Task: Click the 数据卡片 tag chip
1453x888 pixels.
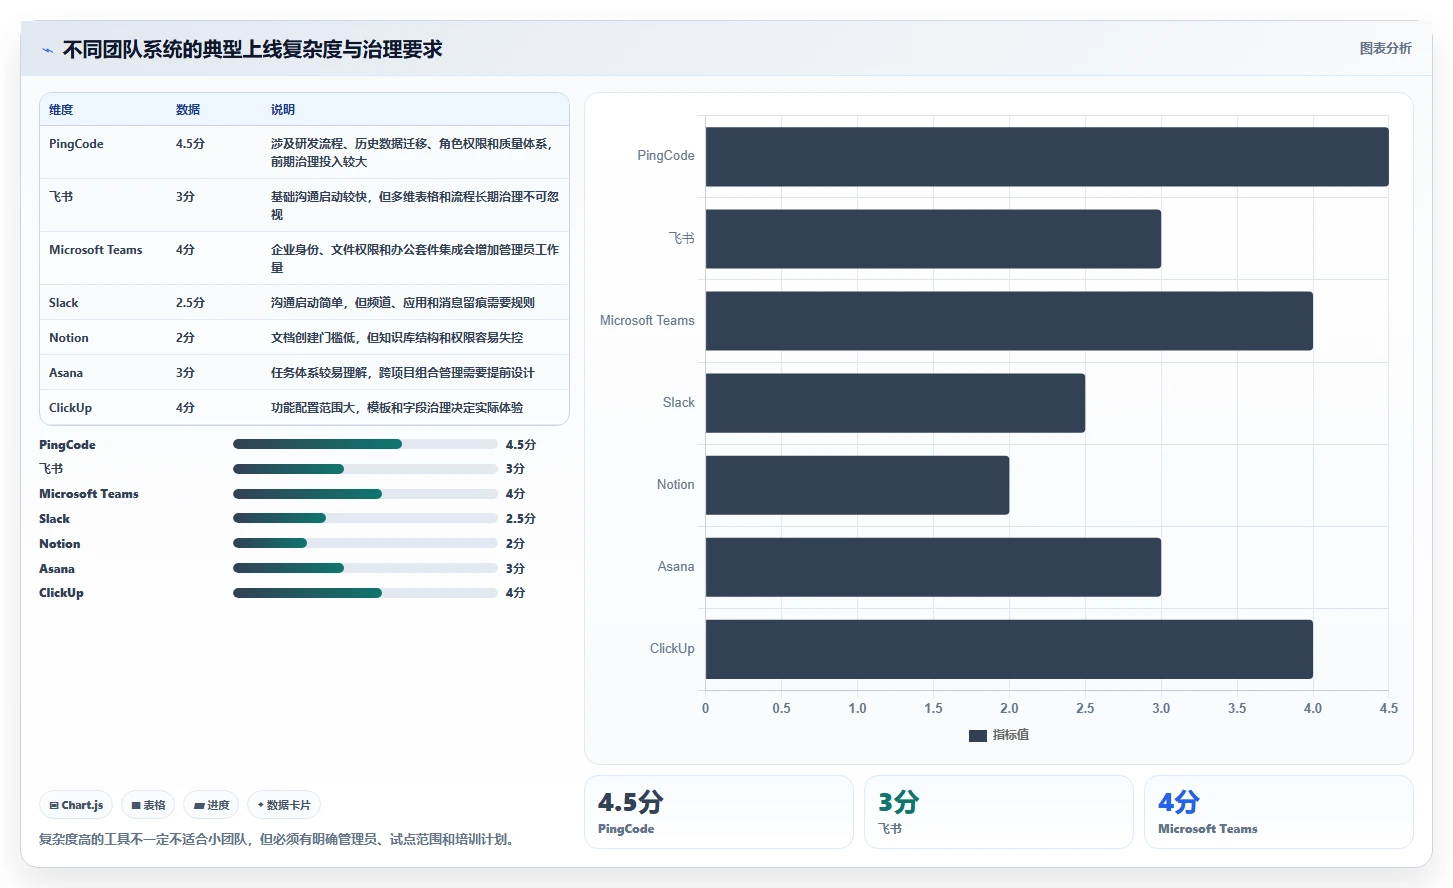Action: [284, 805]
